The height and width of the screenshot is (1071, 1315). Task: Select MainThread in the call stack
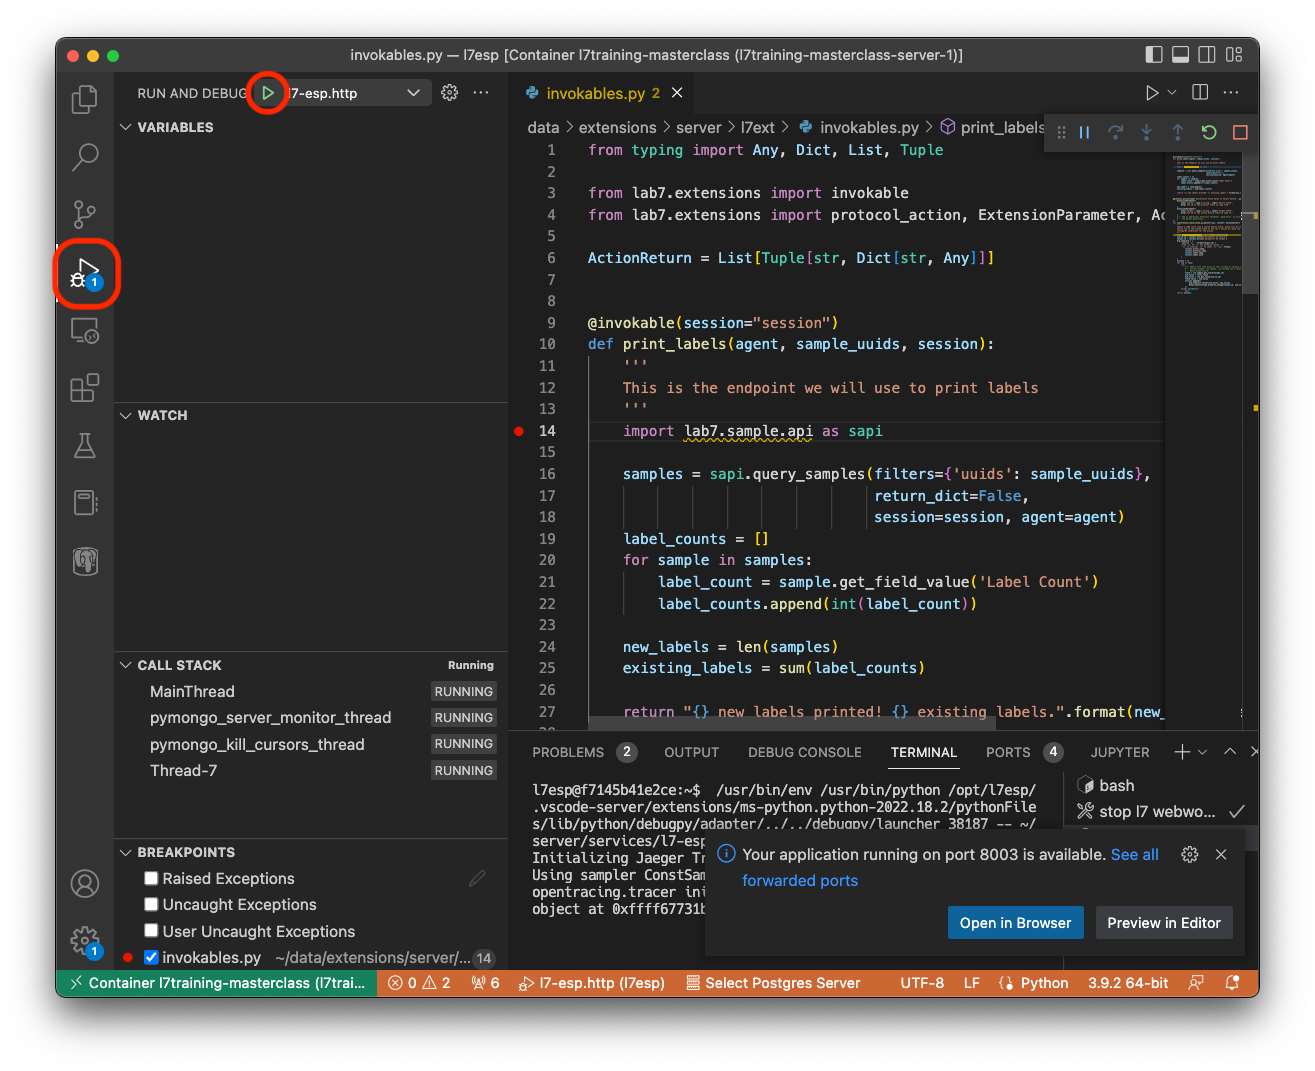(192, 691)
